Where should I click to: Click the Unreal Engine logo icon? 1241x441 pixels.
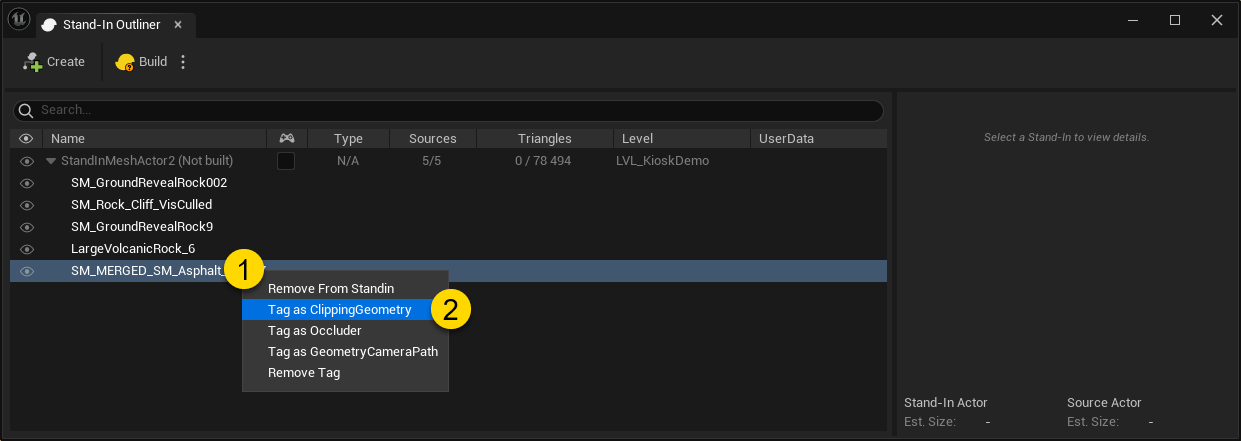[x=18, y=20]
